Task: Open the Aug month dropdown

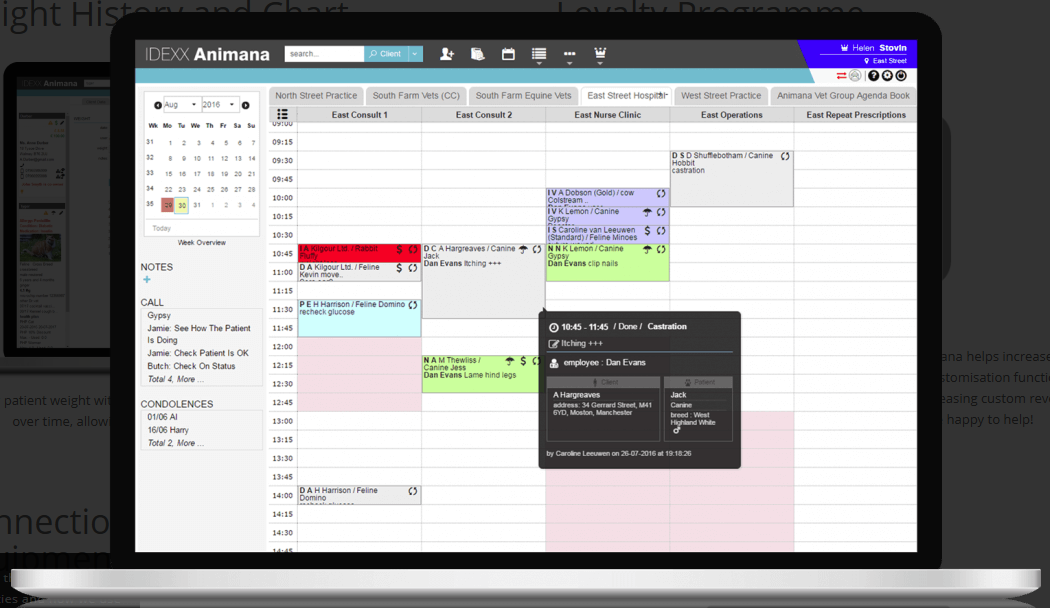Action: click(x=180, y=104)
